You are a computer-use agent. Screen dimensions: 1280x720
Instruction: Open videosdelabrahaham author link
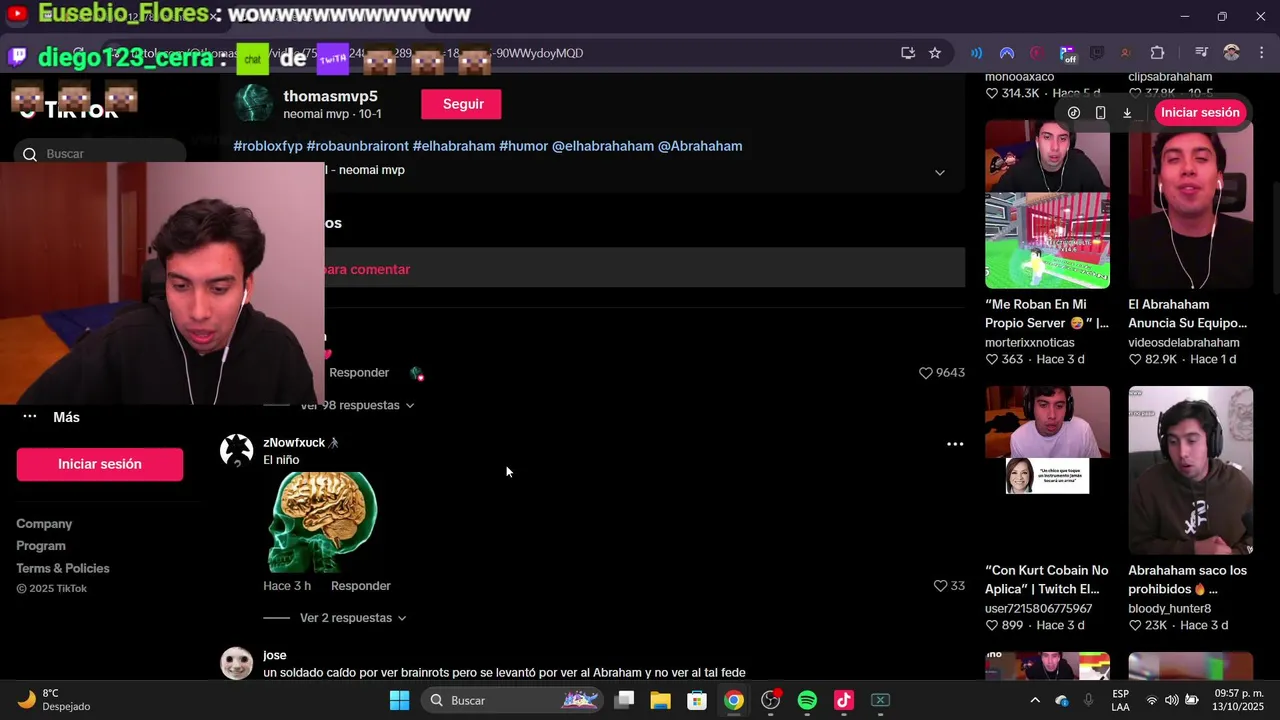coord(1184,342)
